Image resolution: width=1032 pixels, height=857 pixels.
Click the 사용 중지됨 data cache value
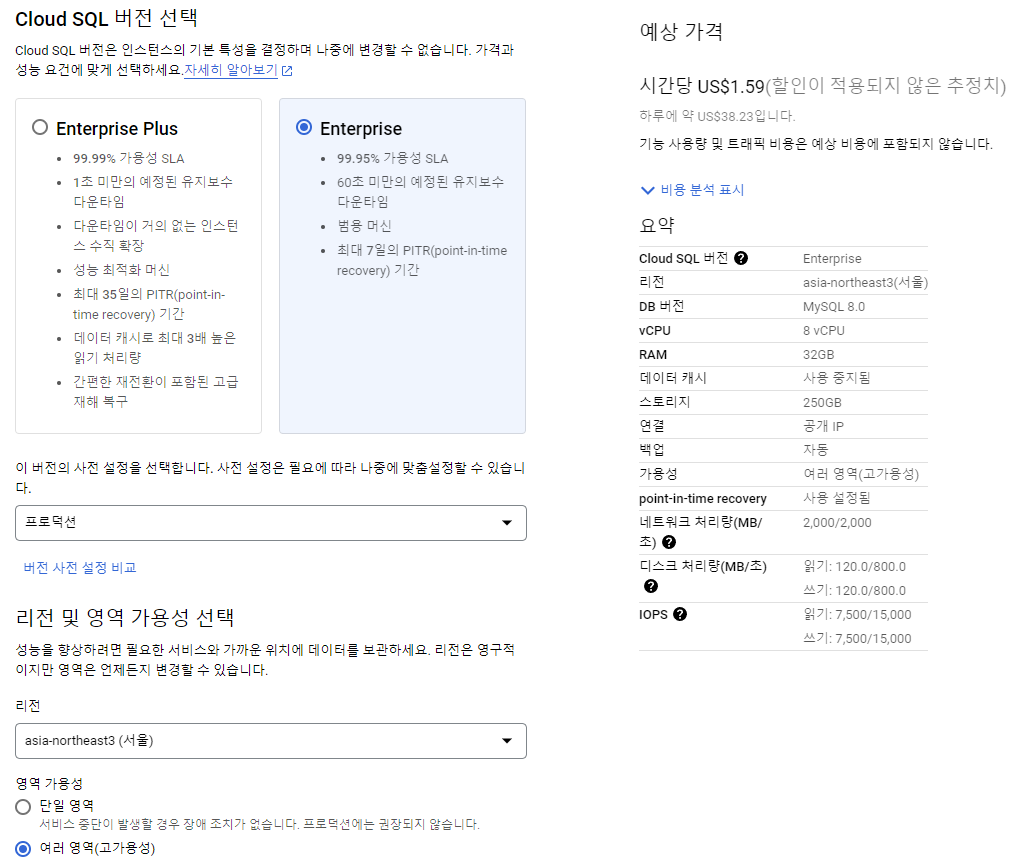(x=837, y=378)
